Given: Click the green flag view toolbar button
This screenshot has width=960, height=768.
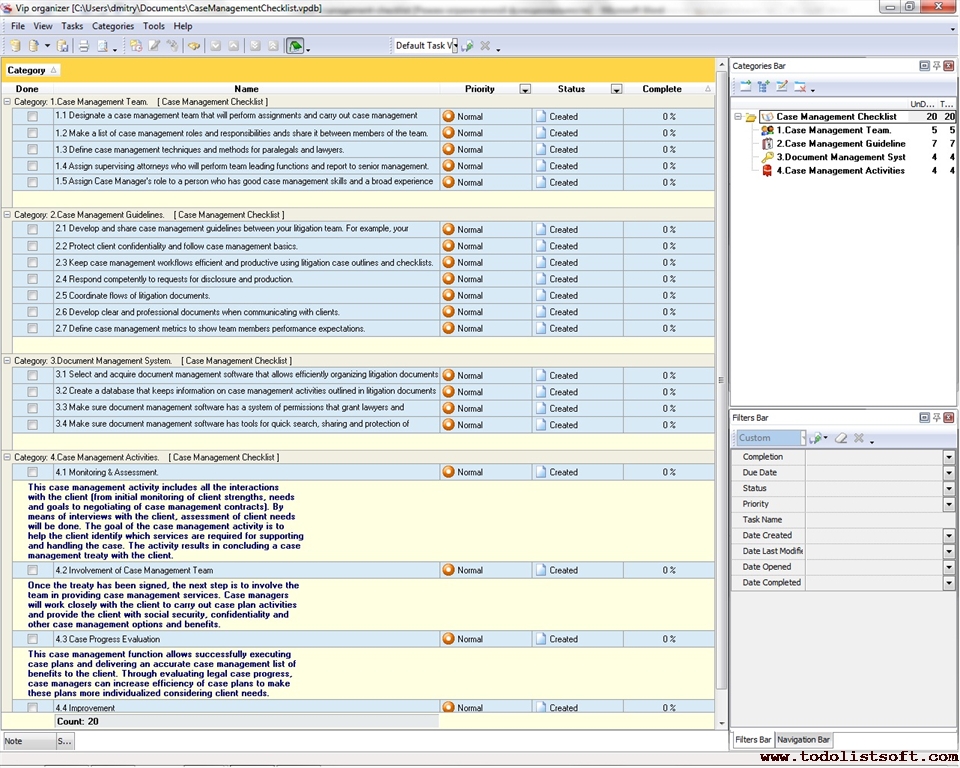Looking at the screenshot, I should pyautogui.click(x=295, y=46).
